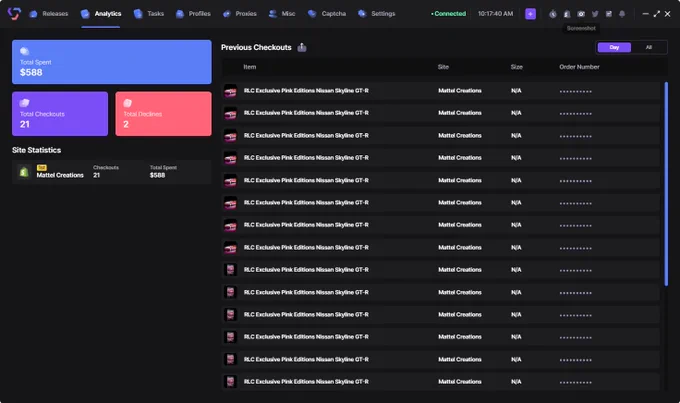The height and width of the screenshot is (403, 680).
Task: Click the Twitter bird icon
Action: coord(595,14)
